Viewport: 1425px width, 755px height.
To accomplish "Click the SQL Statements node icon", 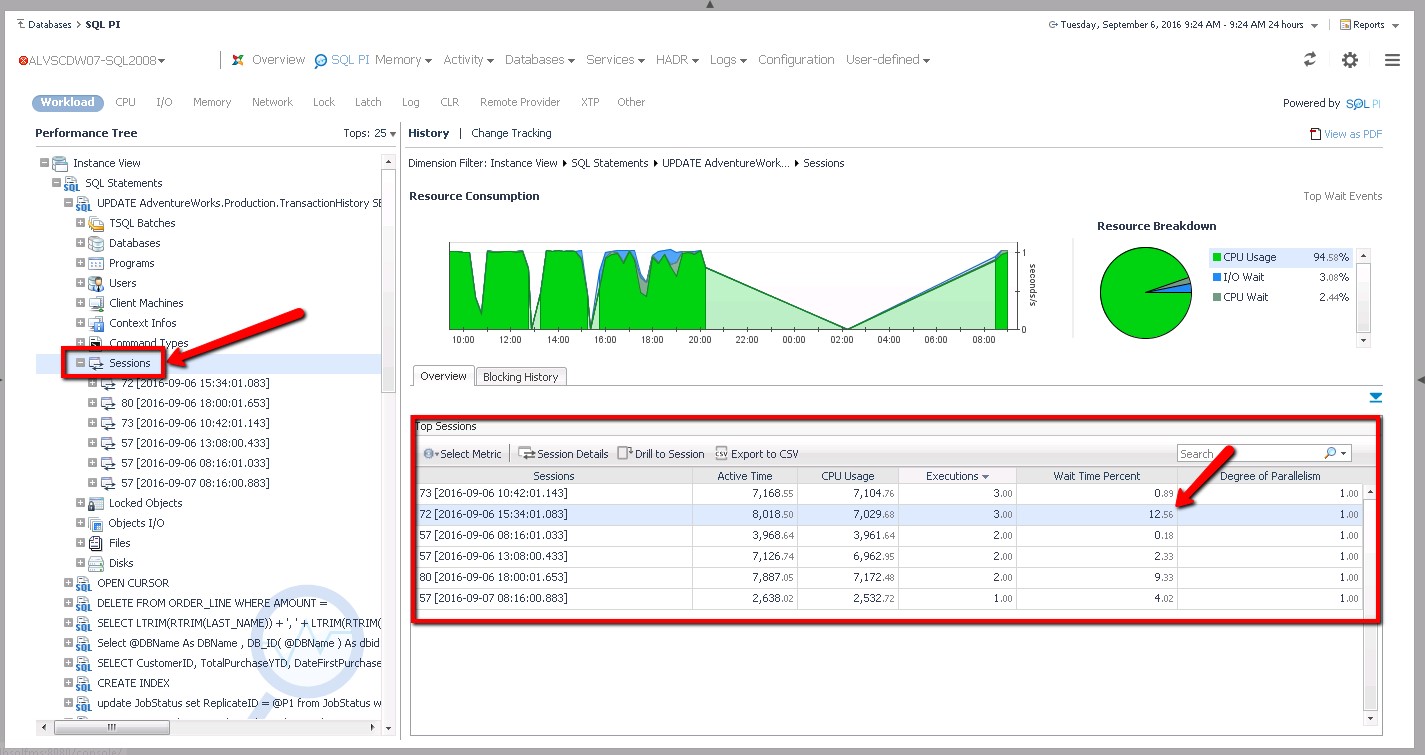I will tap(72, 183).
